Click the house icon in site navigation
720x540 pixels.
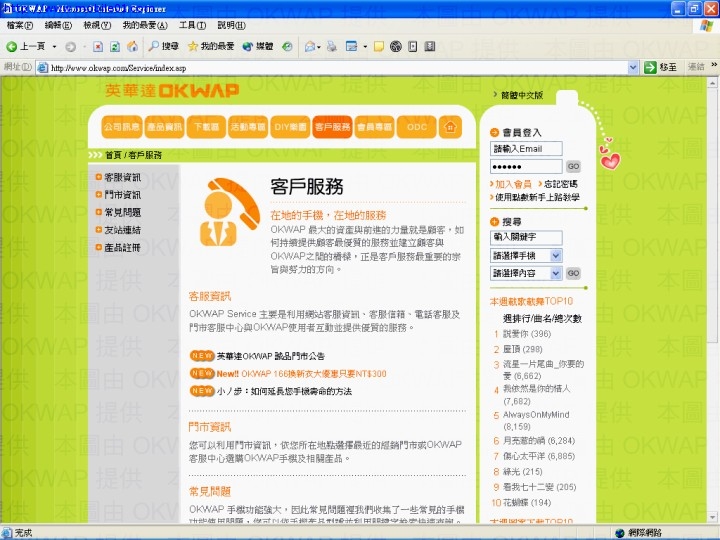[x=450, y=127]
